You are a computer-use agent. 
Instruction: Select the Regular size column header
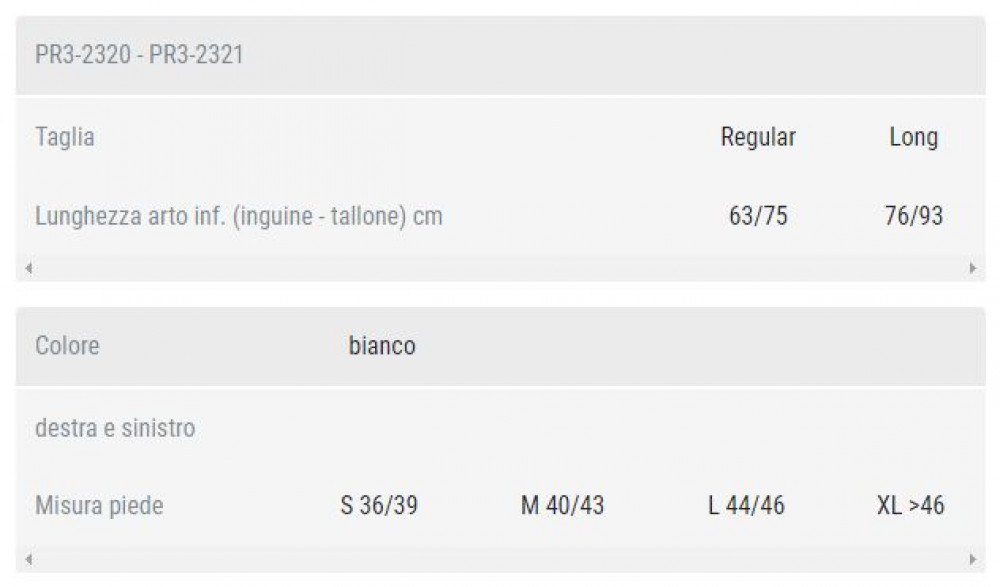758,137
